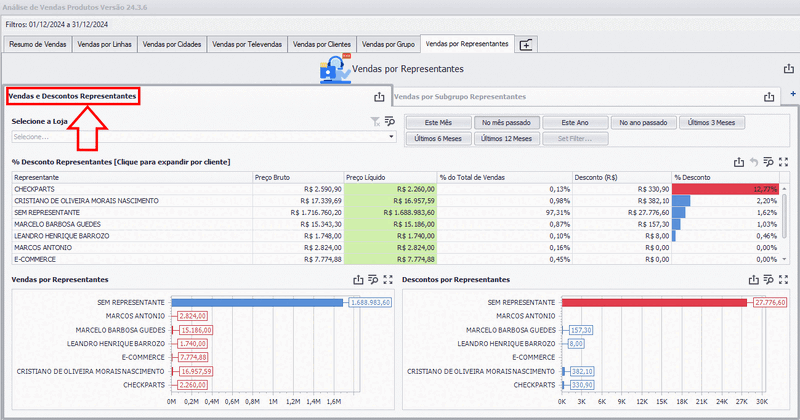
Task: Click the 97,31% total de vendas cell
Action: (505, 212)
